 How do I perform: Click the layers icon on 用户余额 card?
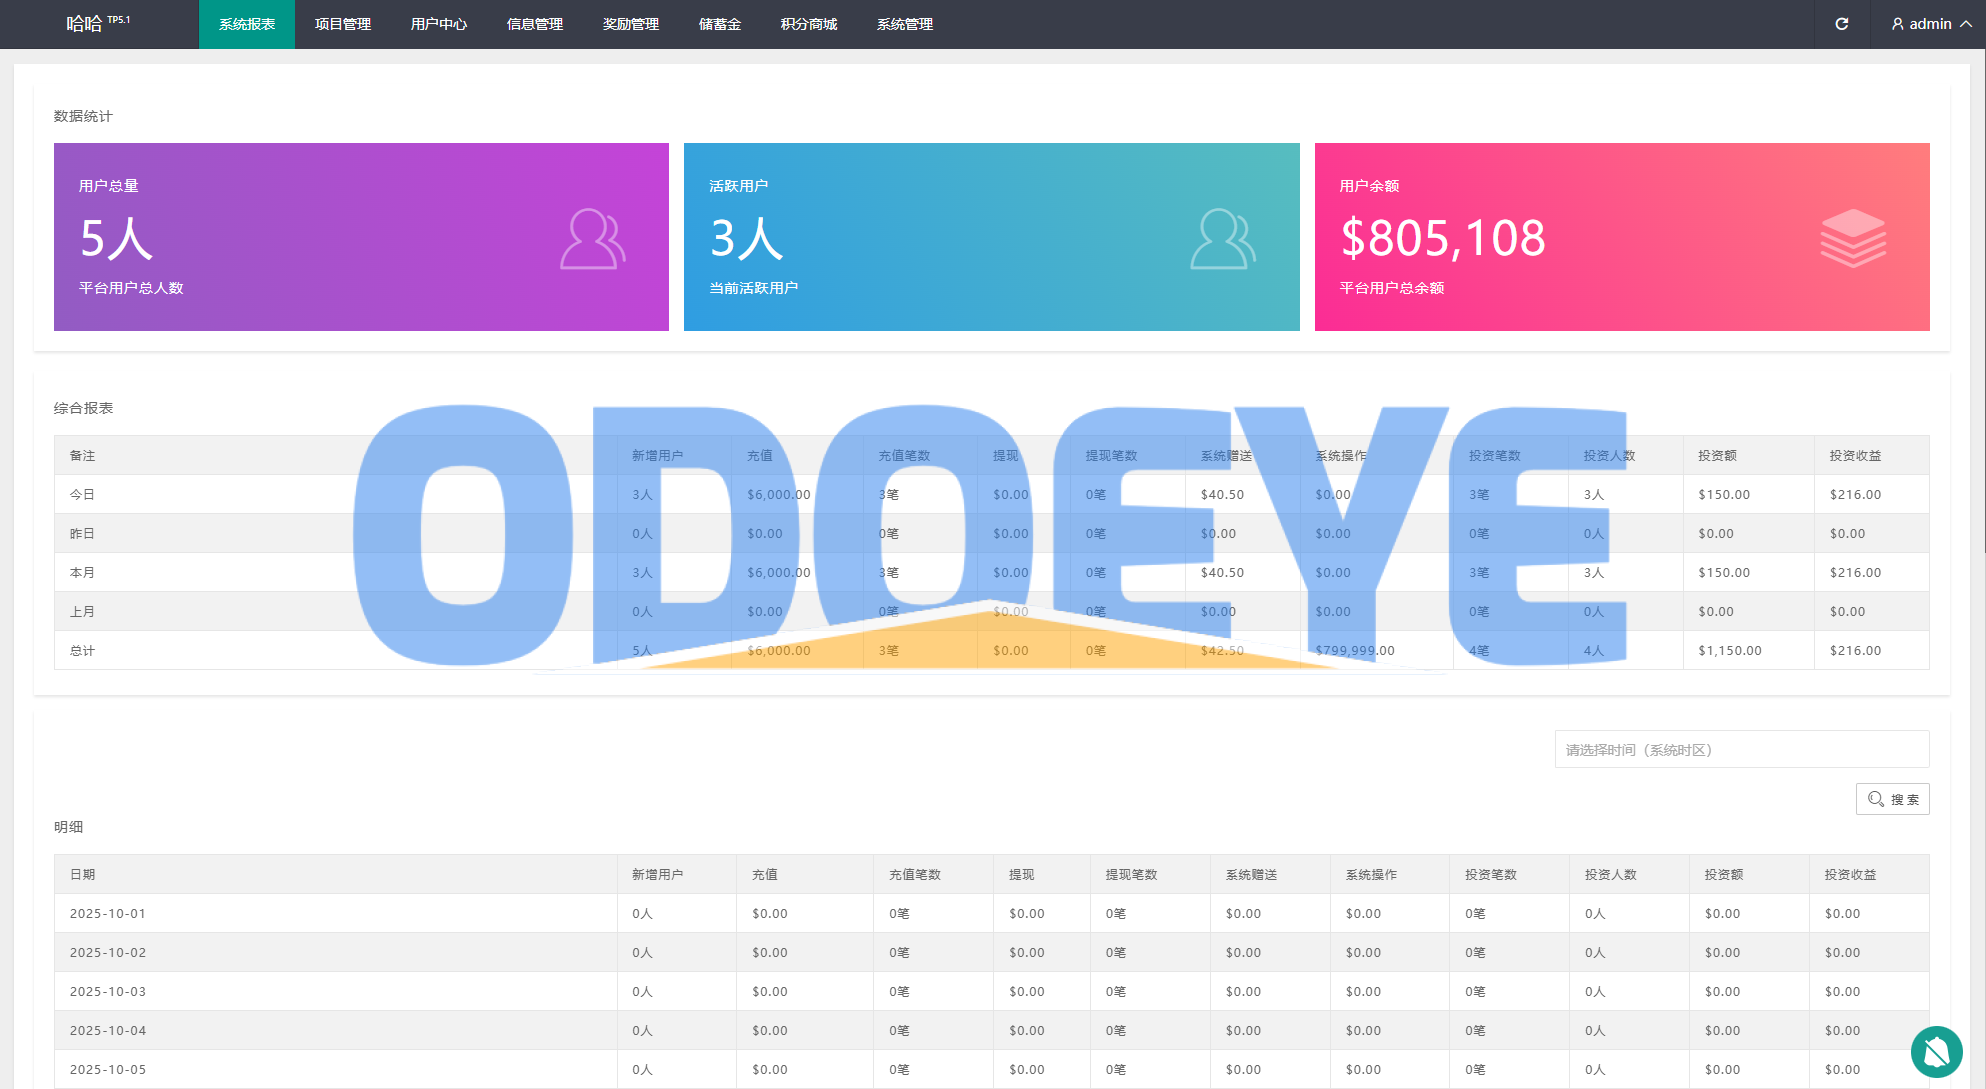pyautogui.click(x=1852, y=238)
